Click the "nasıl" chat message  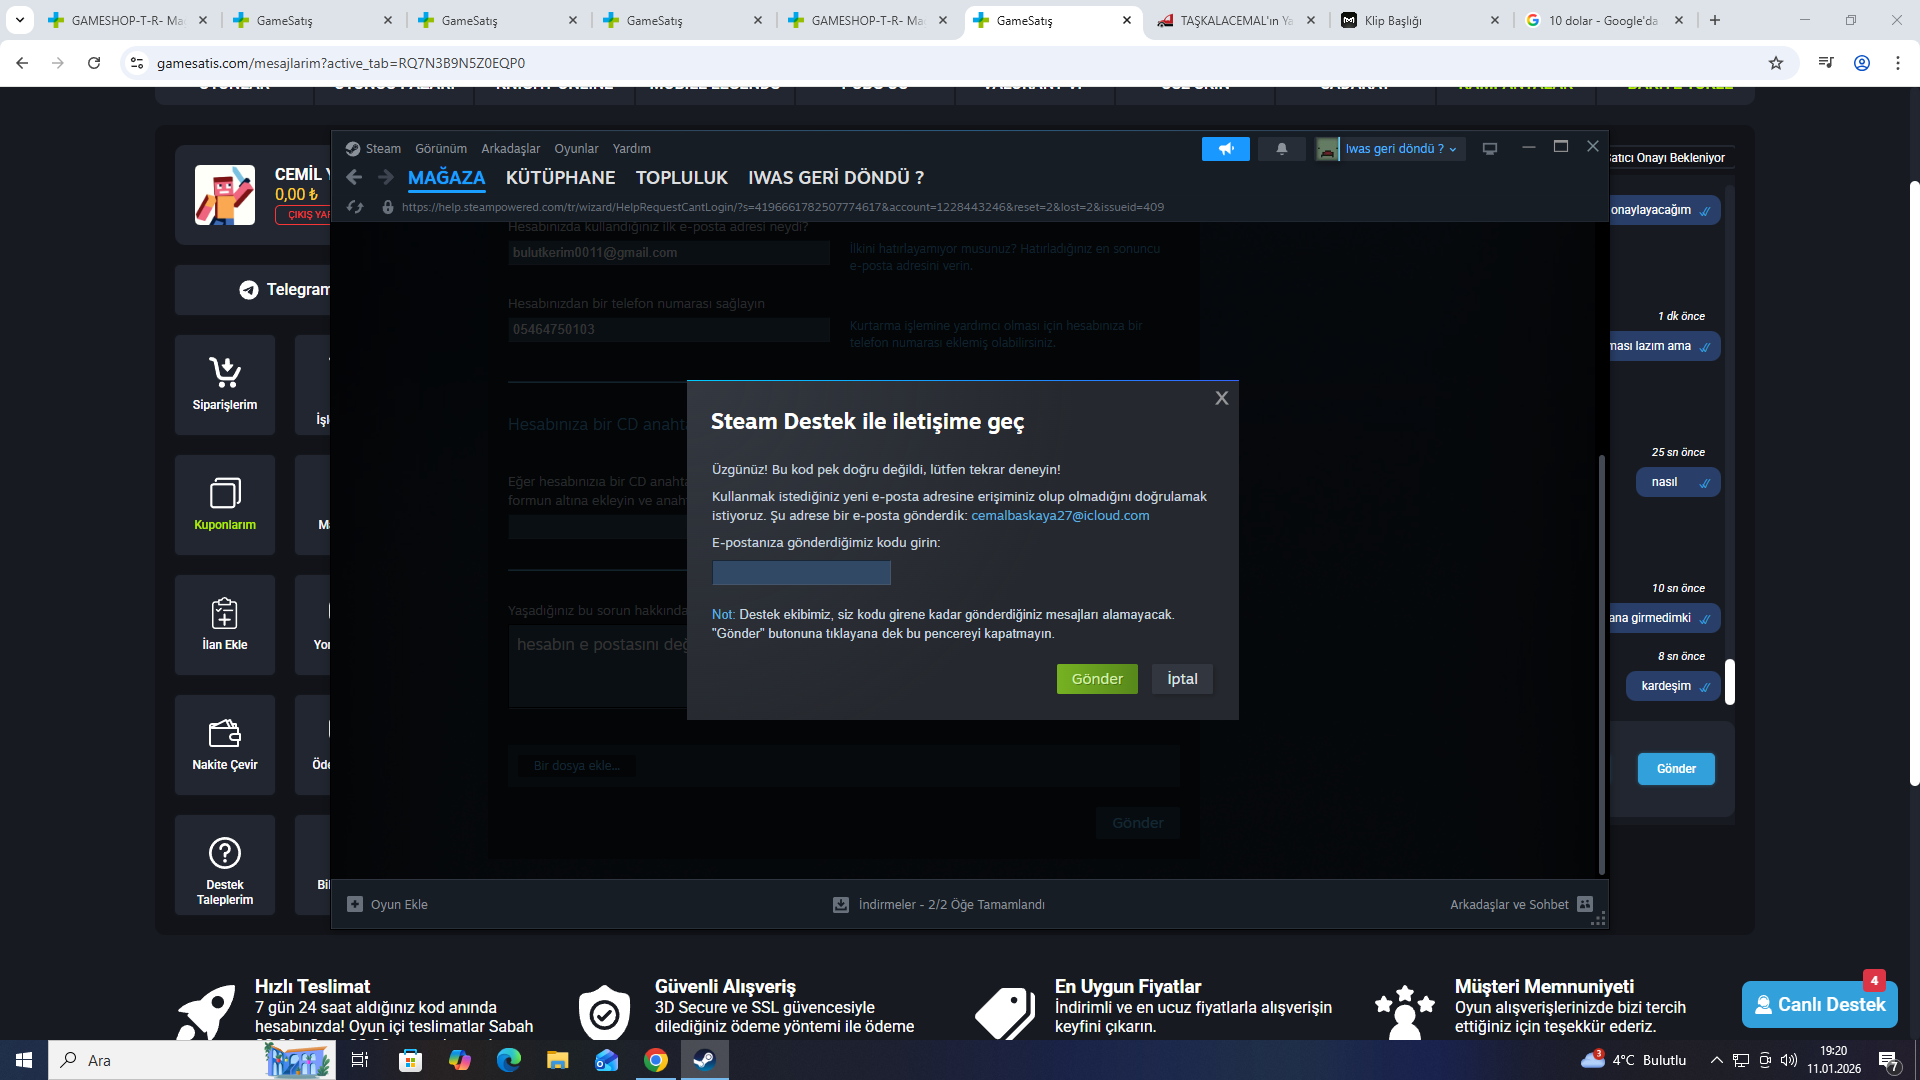1678,482
